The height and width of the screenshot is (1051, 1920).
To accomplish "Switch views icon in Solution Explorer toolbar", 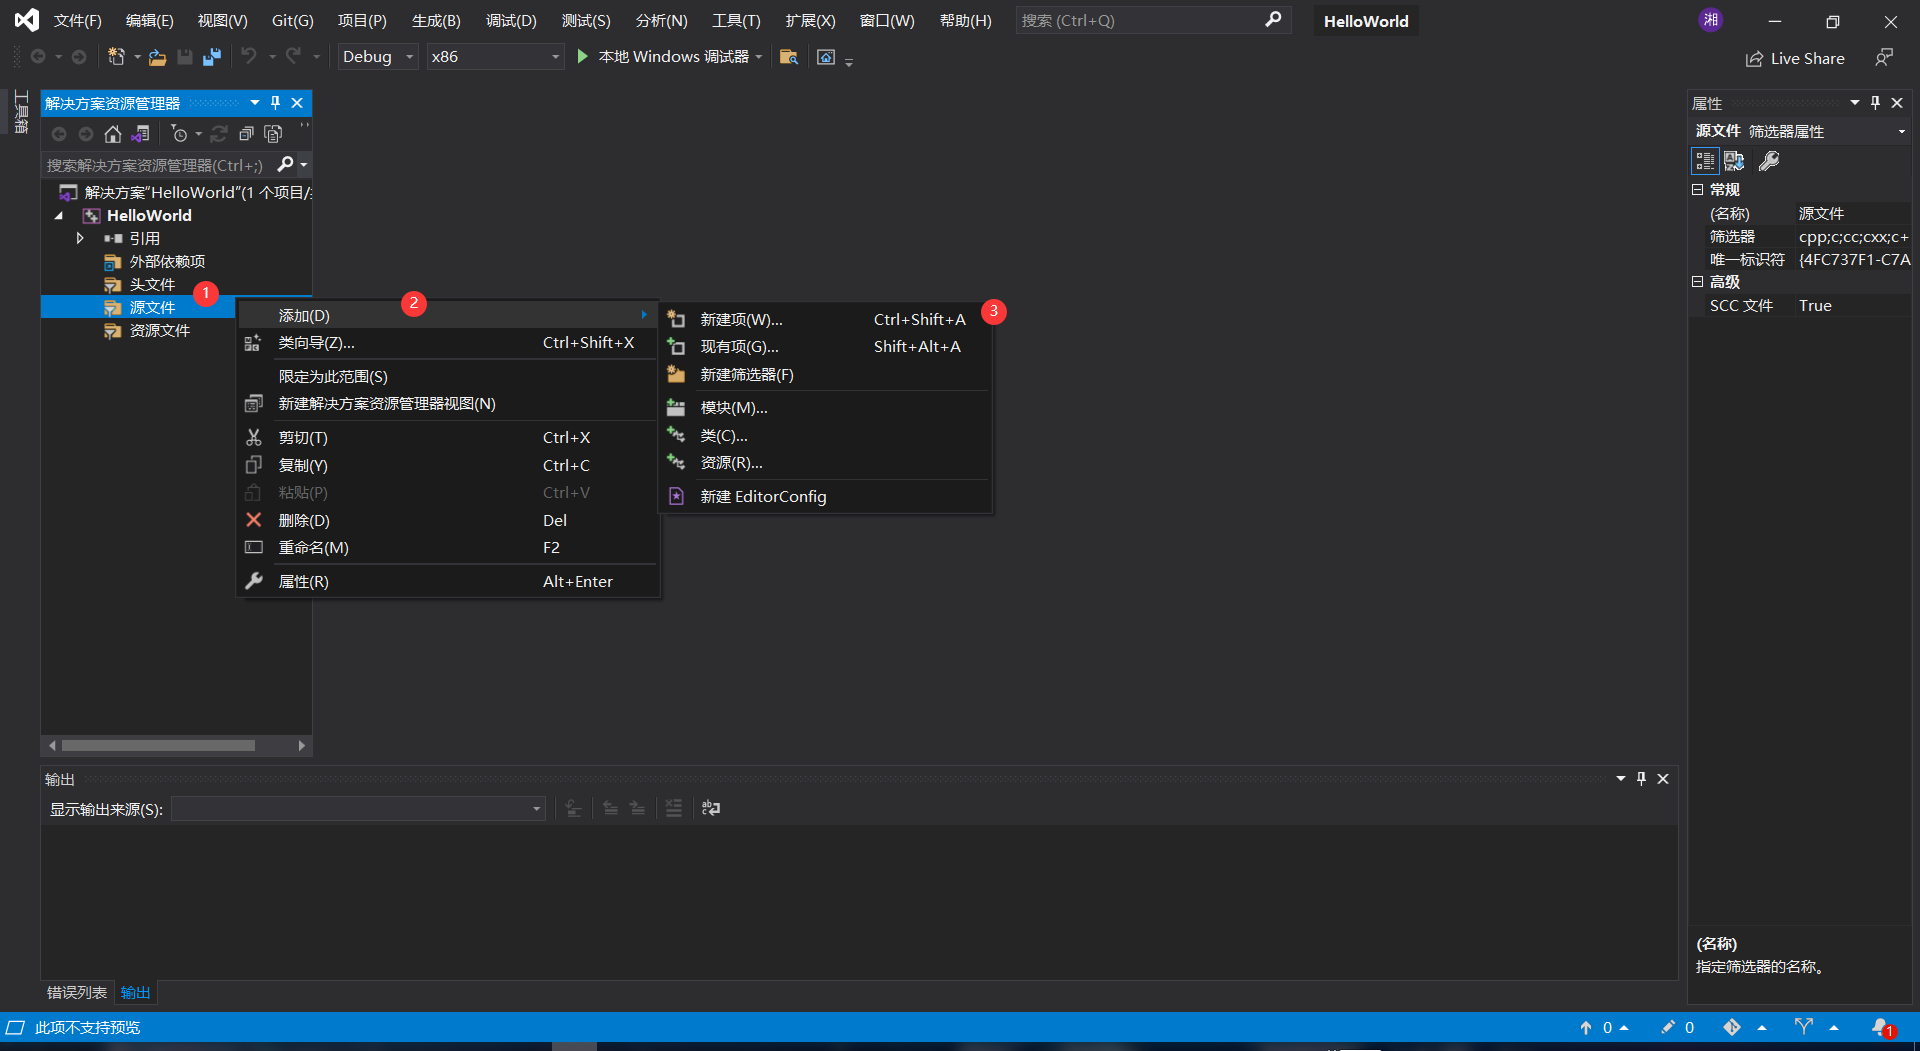I will (141, 134).
